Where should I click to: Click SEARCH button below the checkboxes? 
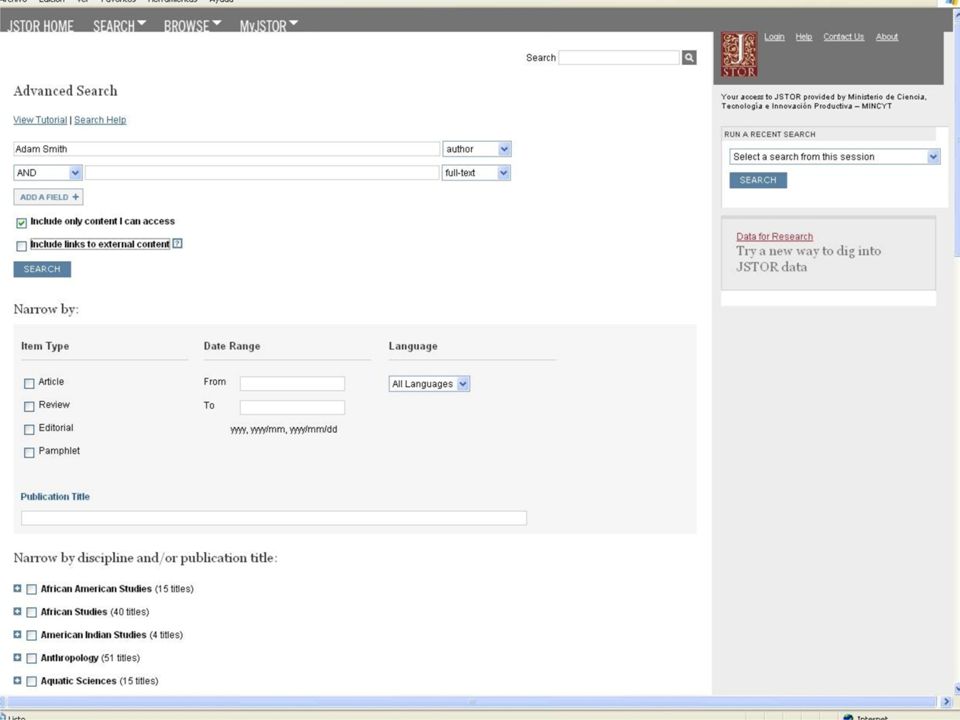coord(42,269)
